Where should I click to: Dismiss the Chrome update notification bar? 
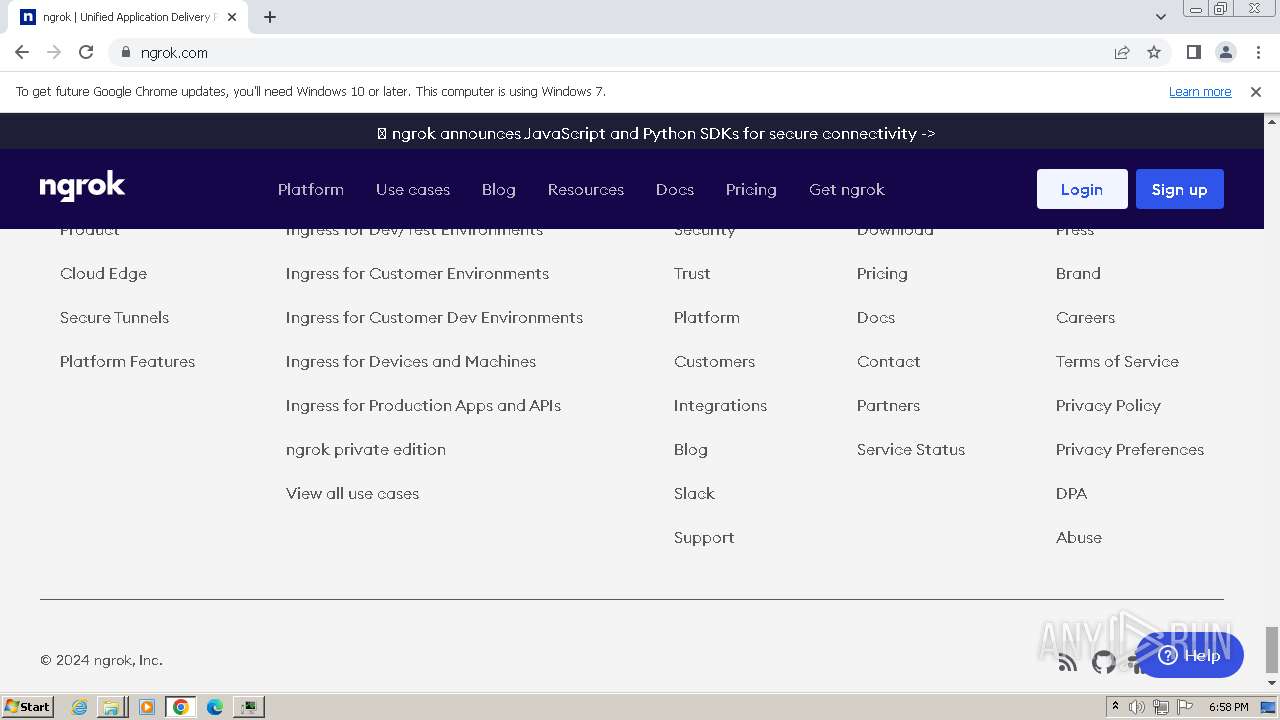click(1256, 91)
